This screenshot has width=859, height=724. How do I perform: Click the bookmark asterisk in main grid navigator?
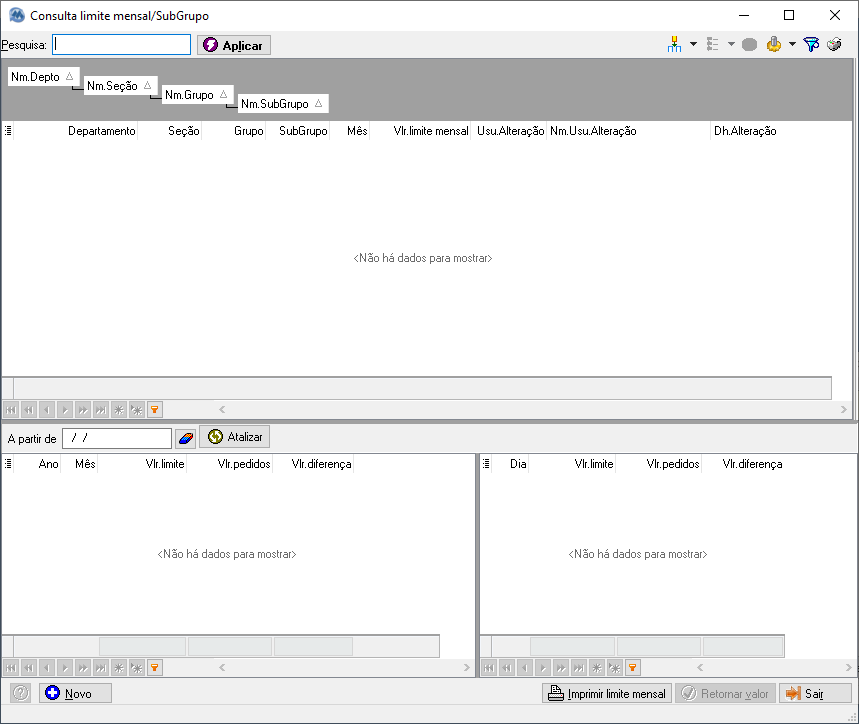(119, 410)
